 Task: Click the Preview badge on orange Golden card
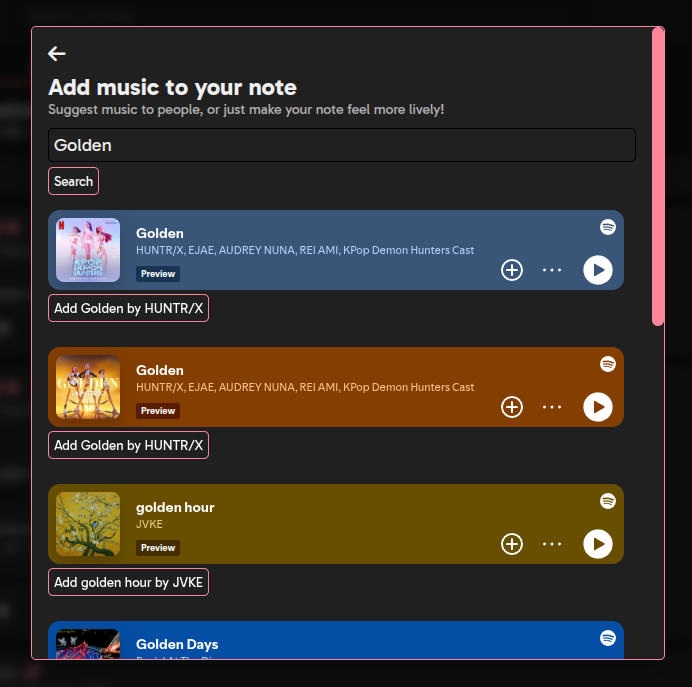coord(158,411)
